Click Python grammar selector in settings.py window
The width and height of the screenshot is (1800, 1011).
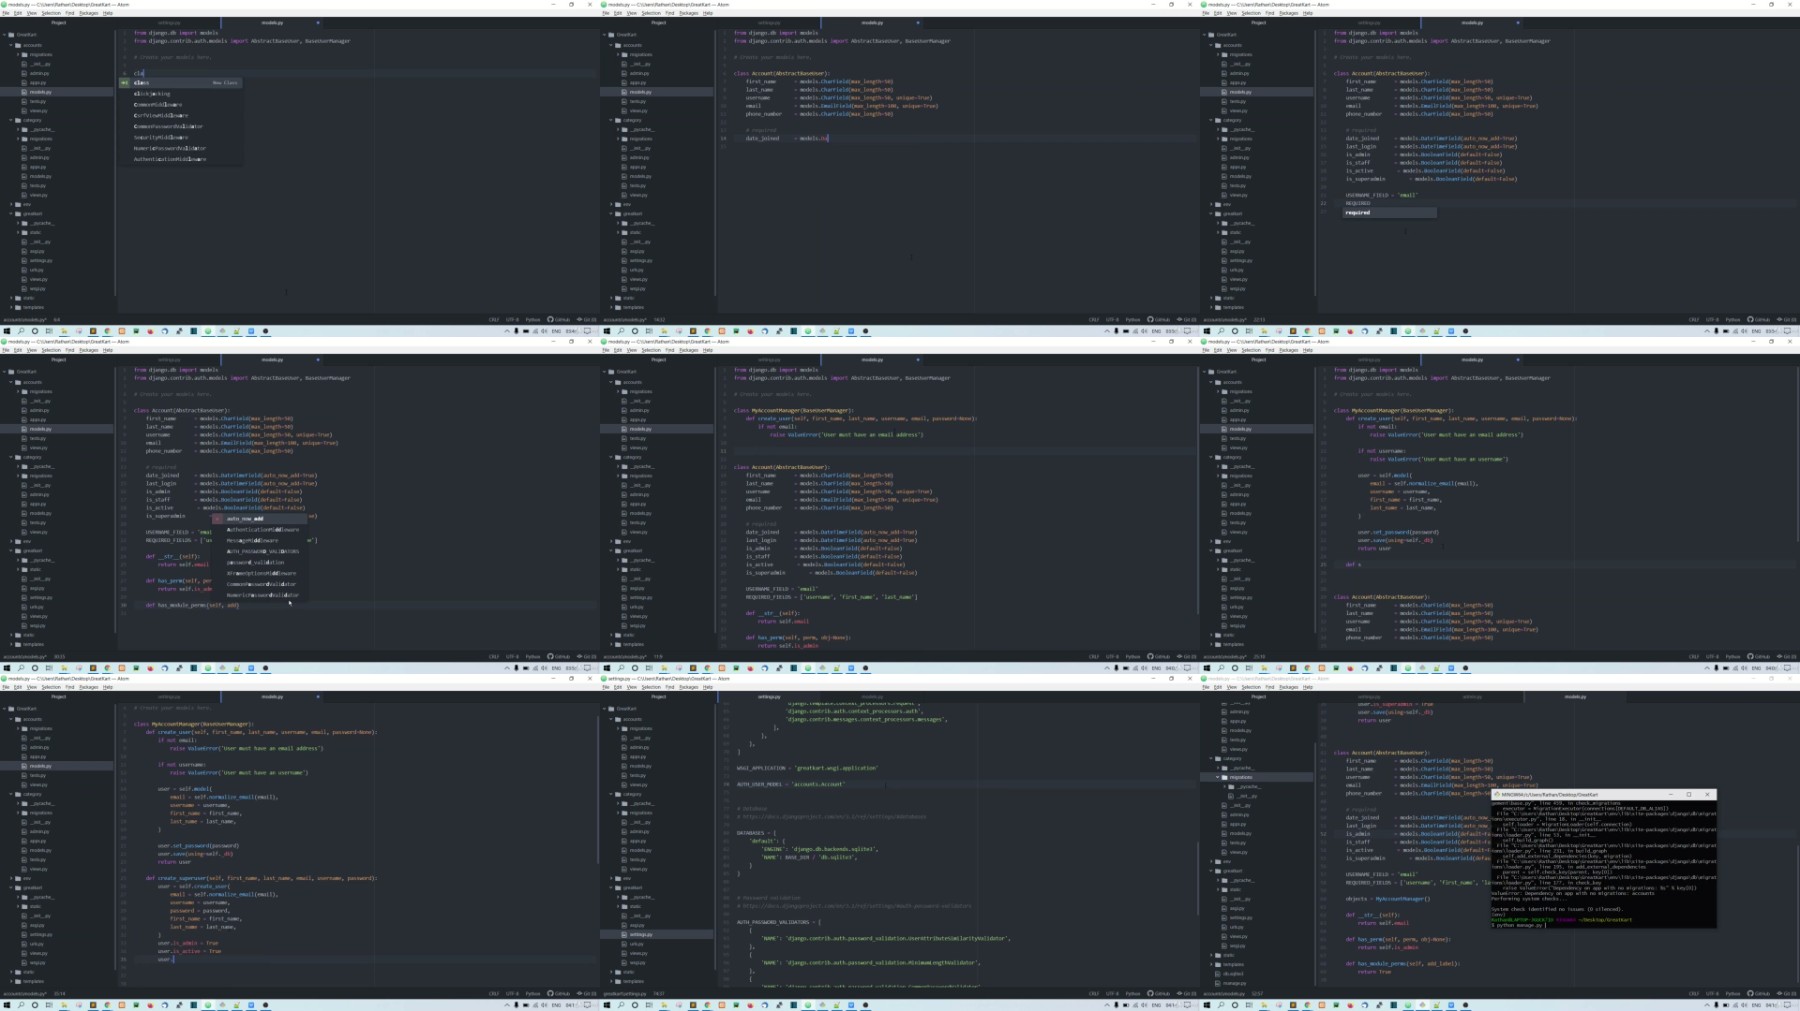[1133, 994]
